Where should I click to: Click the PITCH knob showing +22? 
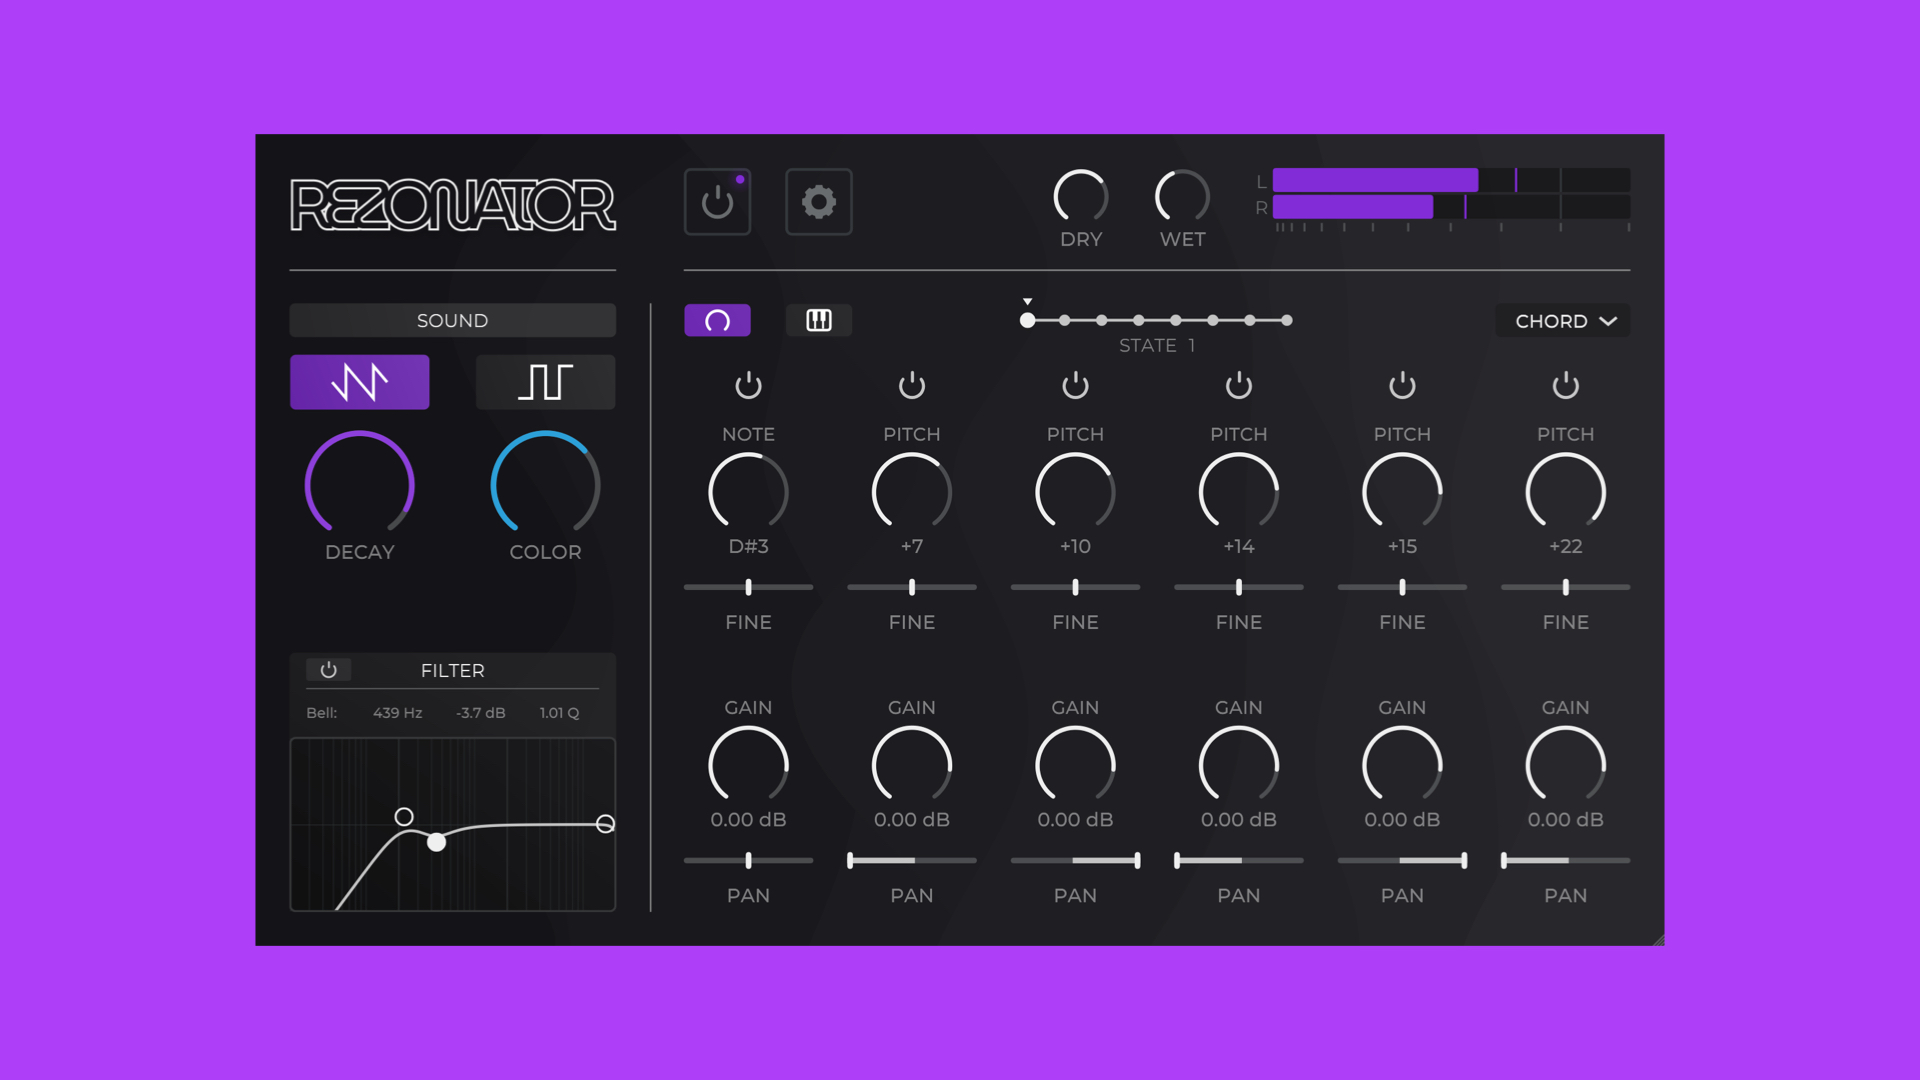pyautogui.click(x=1565, y=492)
